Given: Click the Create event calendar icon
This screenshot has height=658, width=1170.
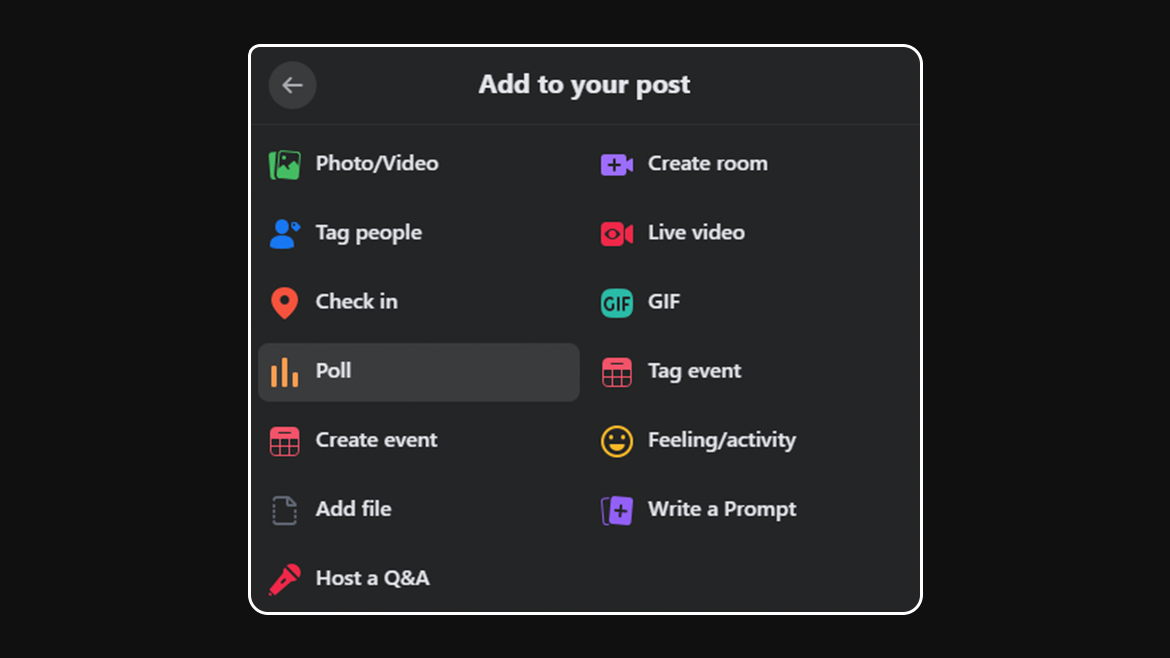Looking at the screenshot, I should [x=284, y=441].
